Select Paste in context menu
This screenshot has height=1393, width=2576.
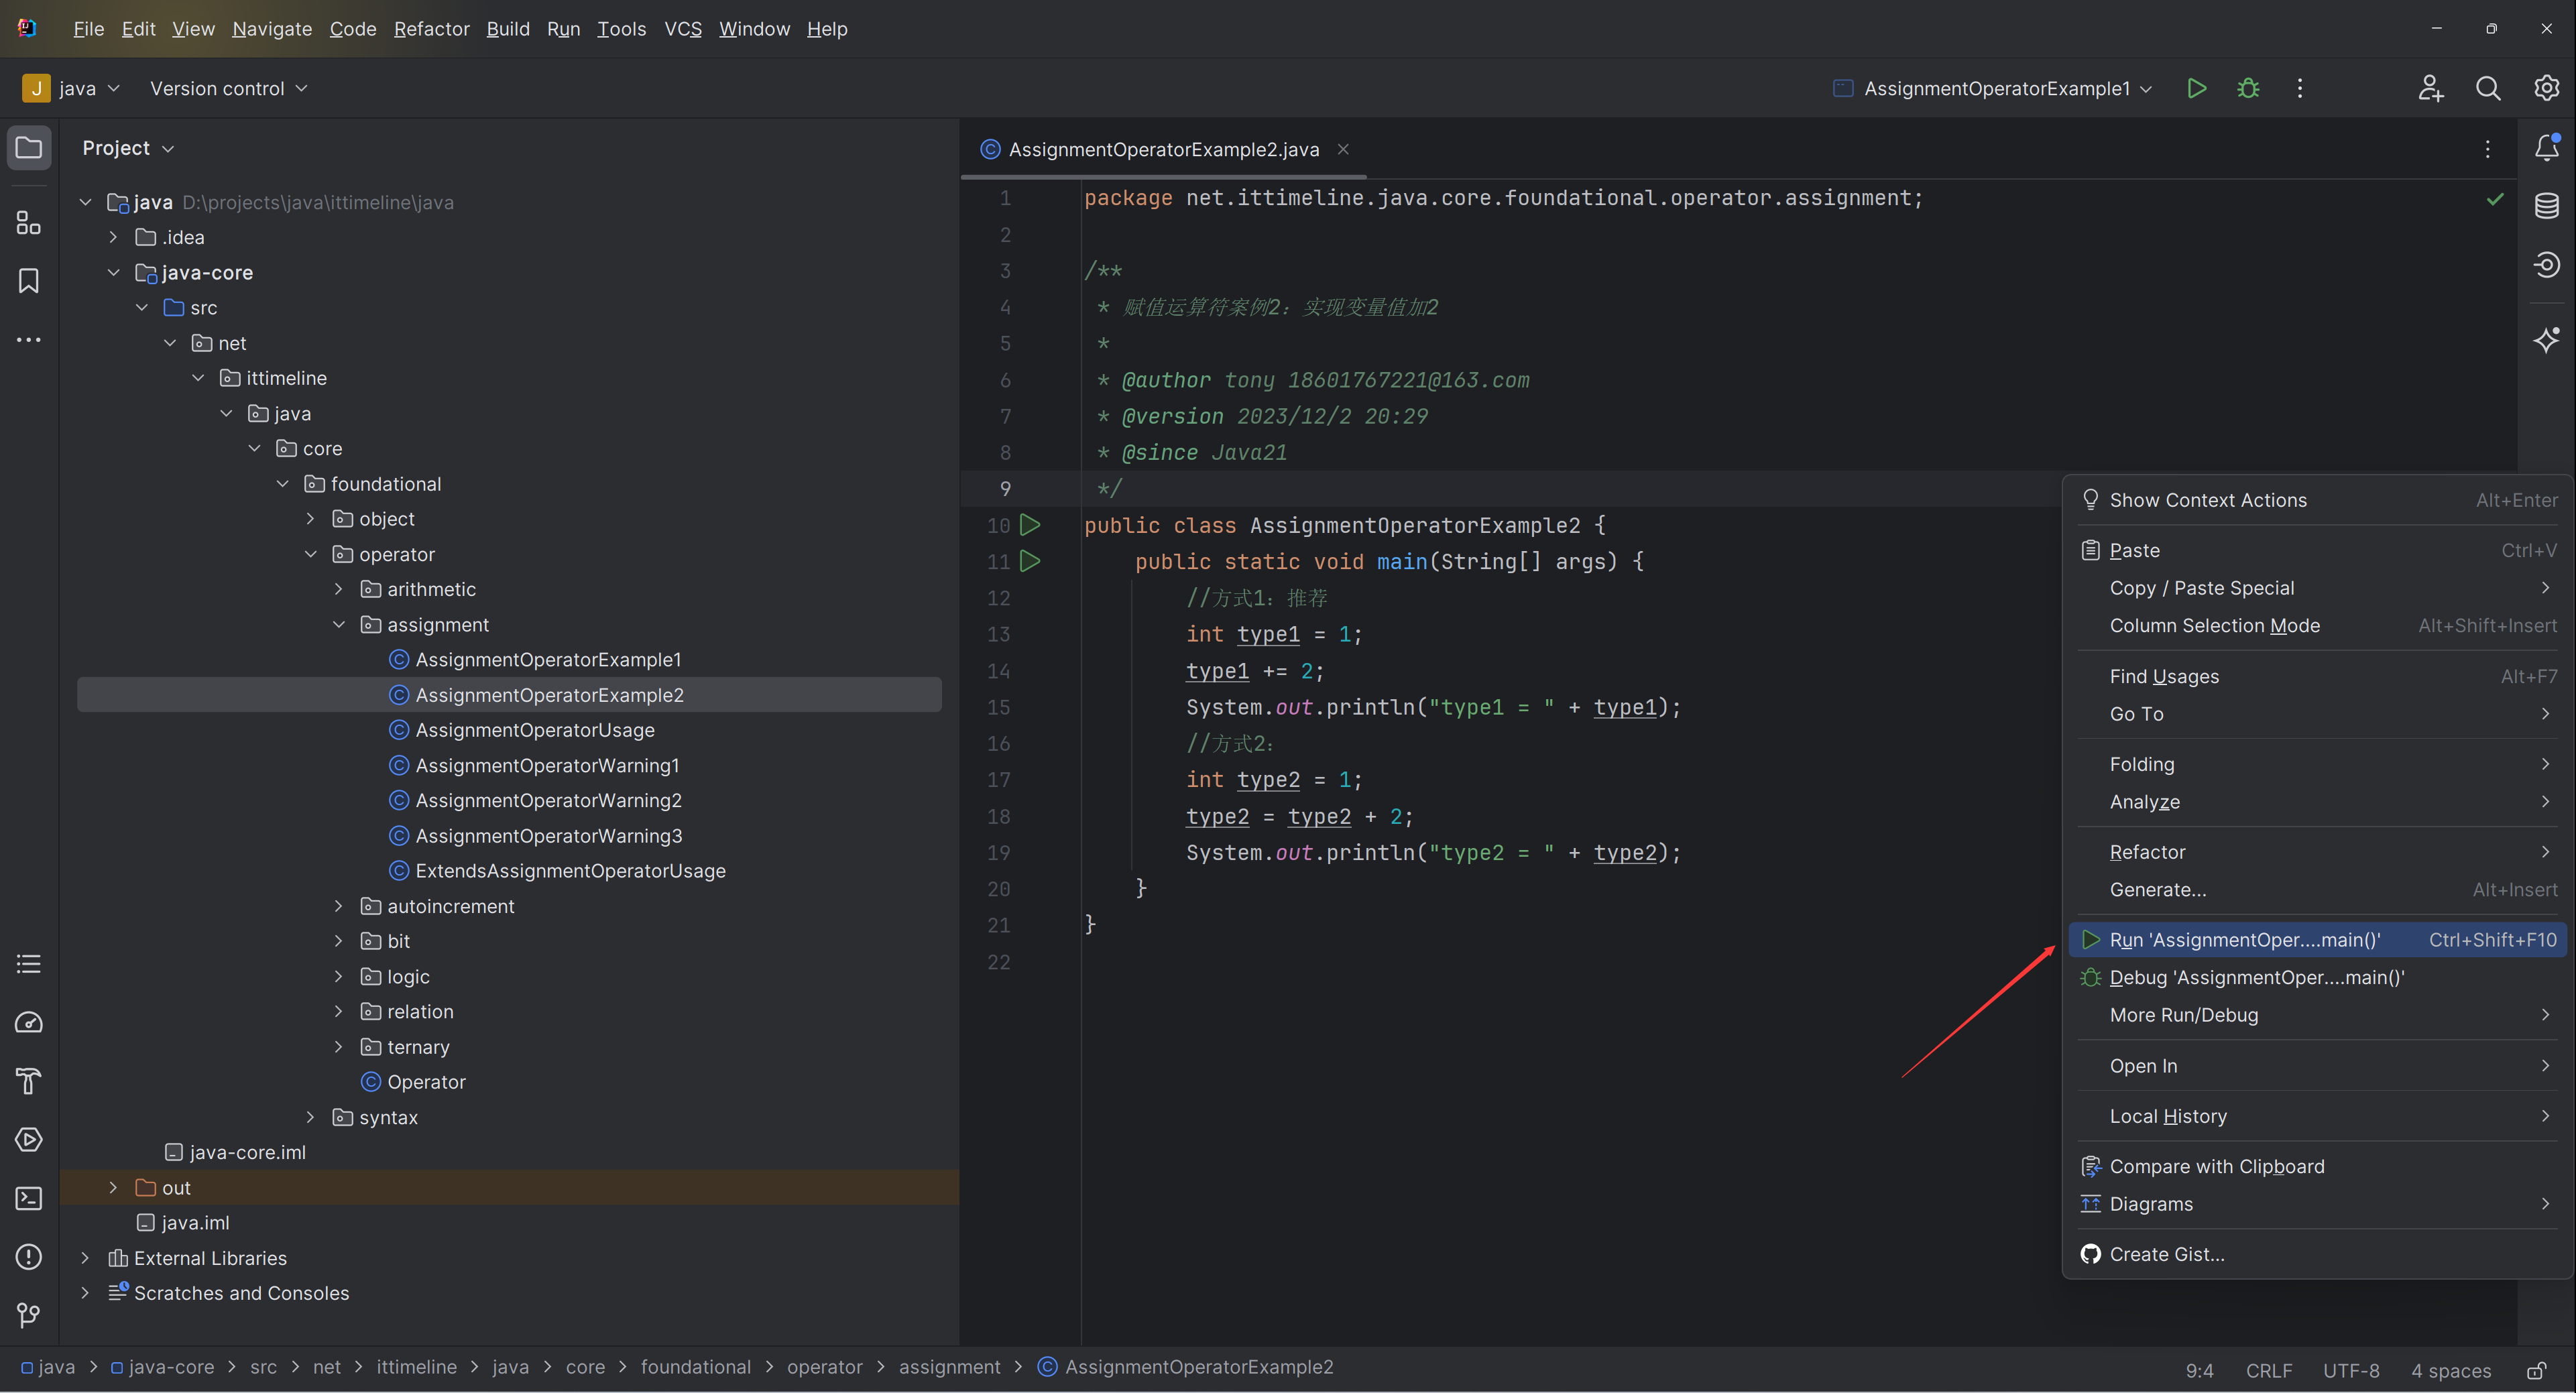tap(2318, 550)
